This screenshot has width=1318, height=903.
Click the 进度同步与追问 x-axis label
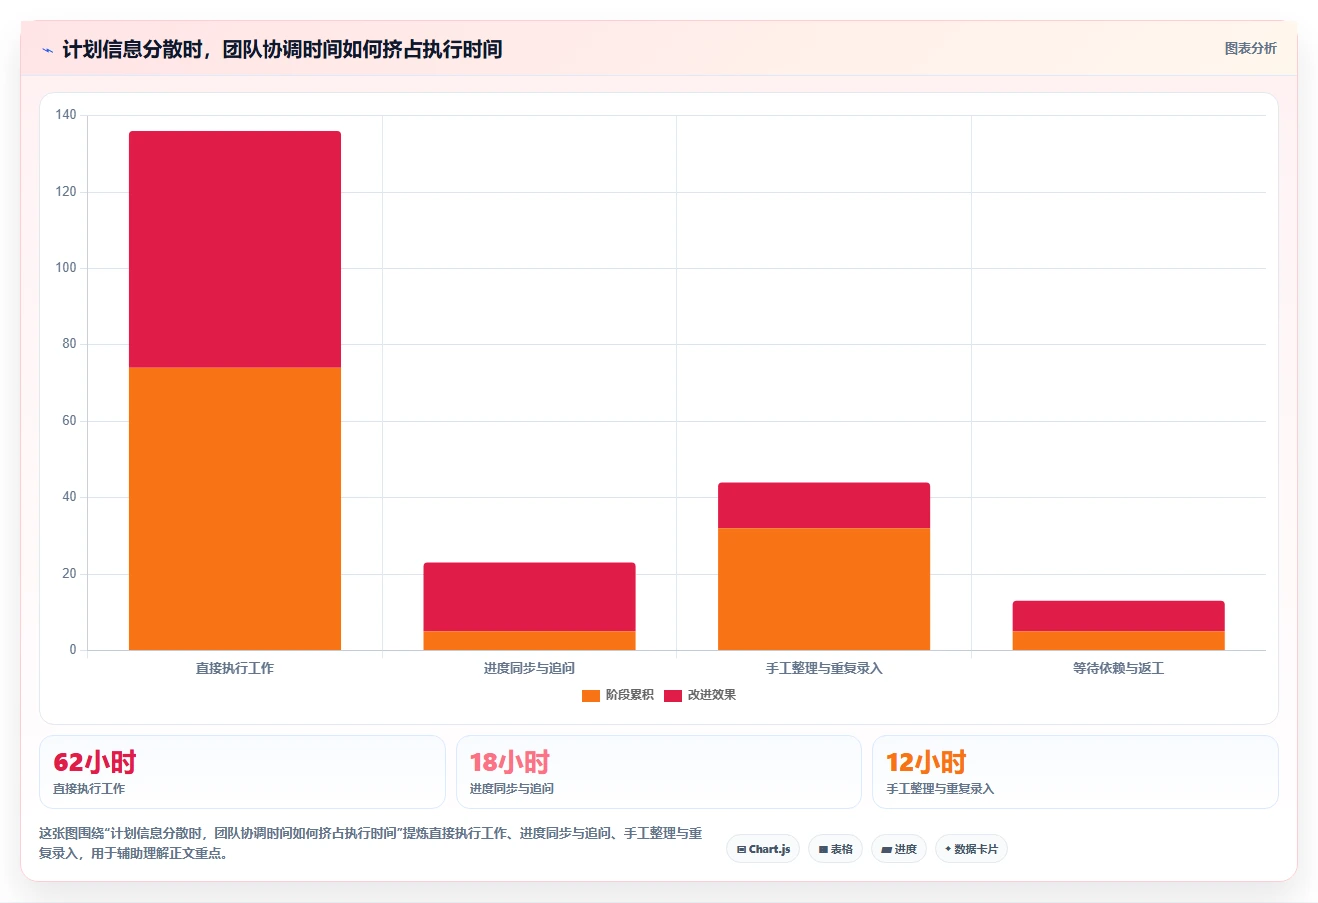(x=529, y=668)
